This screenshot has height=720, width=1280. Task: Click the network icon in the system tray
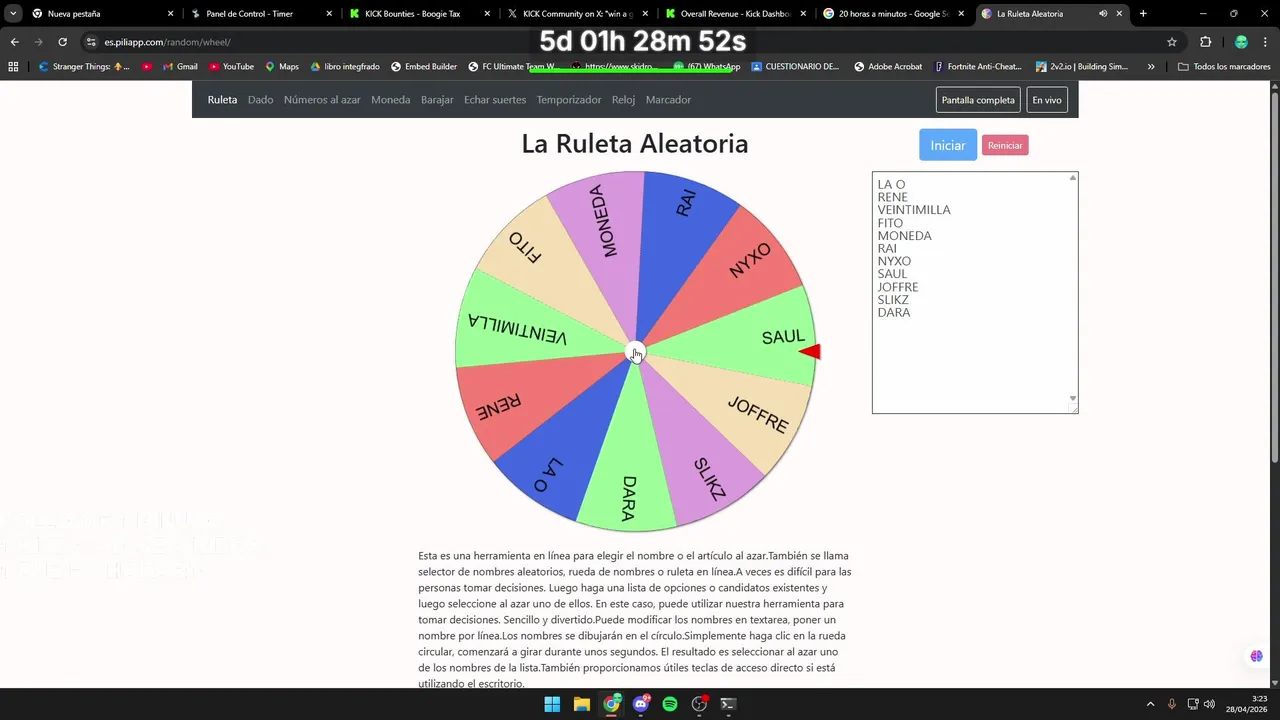1192,704
